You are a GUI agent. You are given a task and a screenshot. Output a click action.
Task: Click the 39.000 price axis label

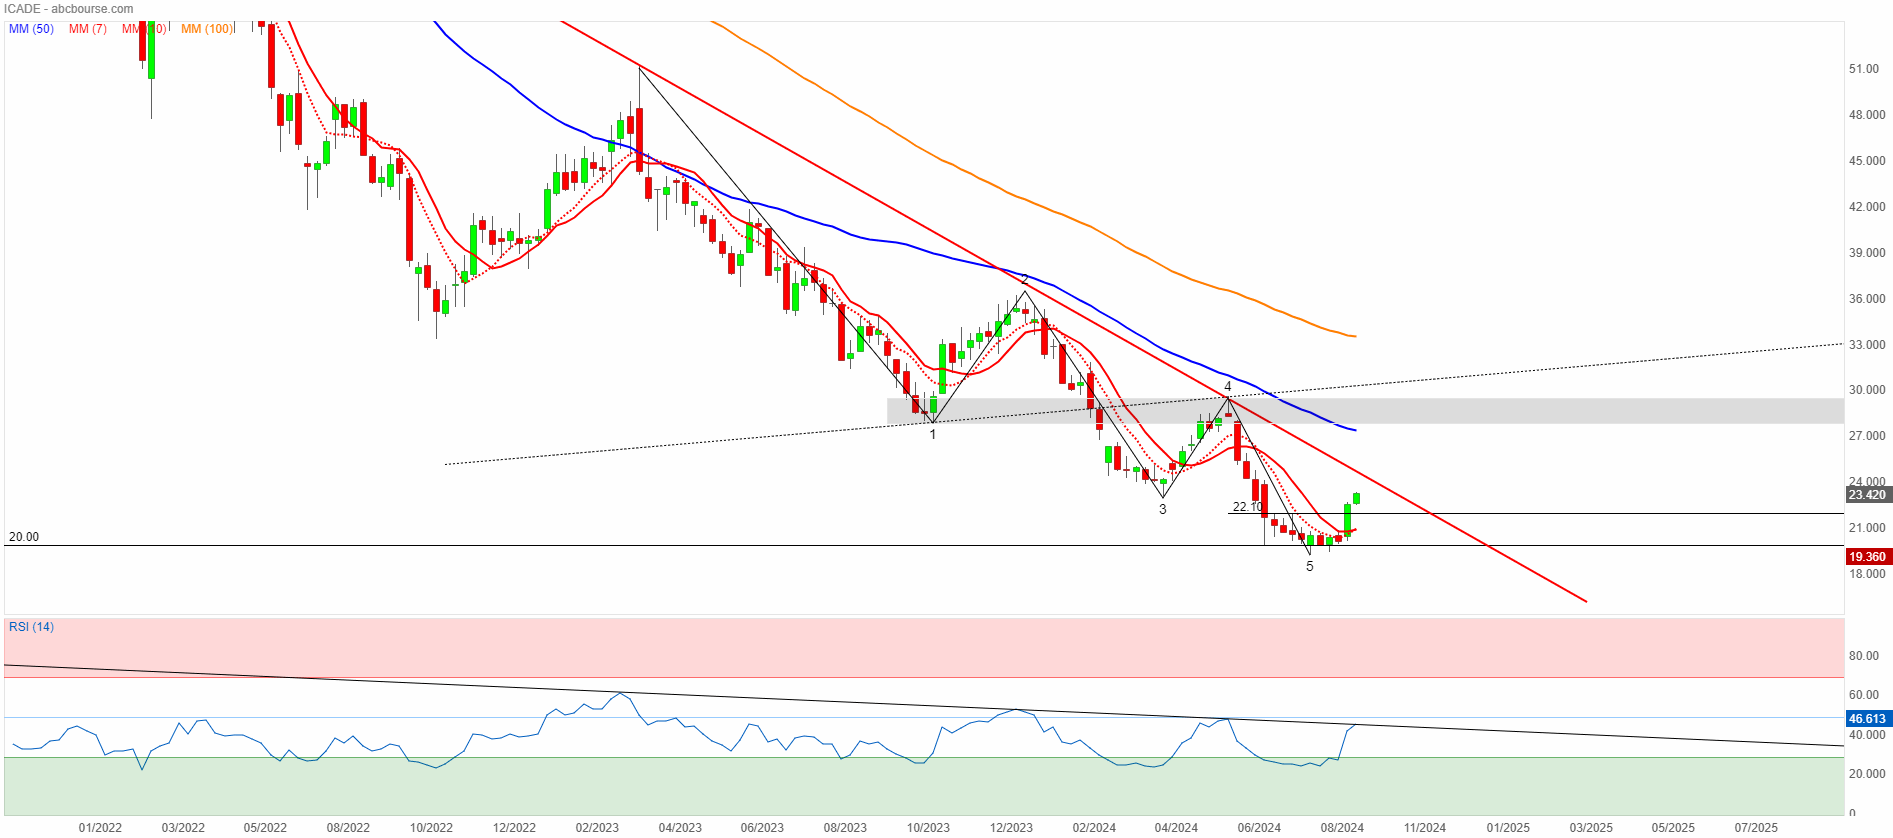pyautogui.click(x=1867, y=253)
